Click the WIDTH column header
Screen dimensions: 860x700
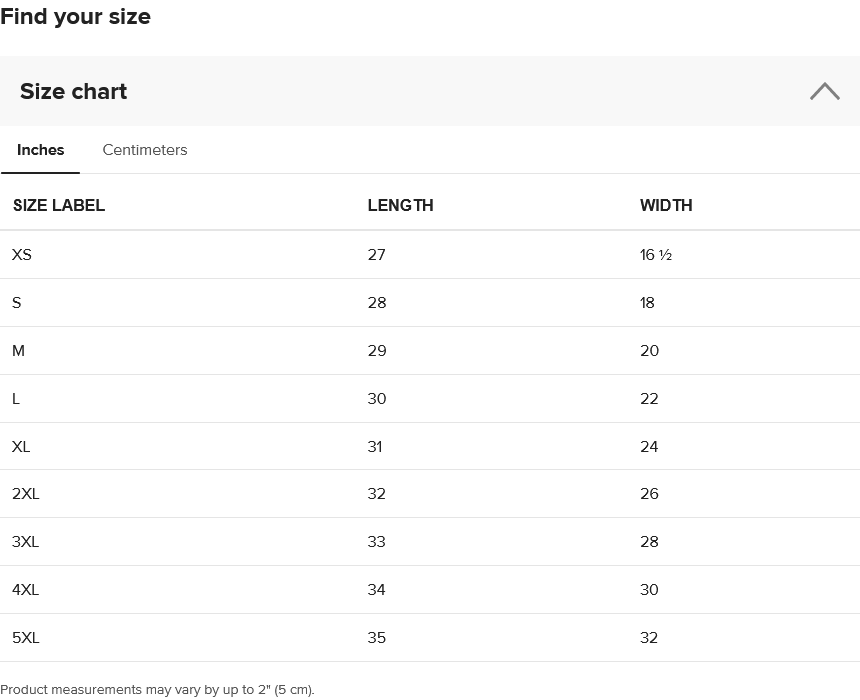pyautogui.click(x=666, y=205)
